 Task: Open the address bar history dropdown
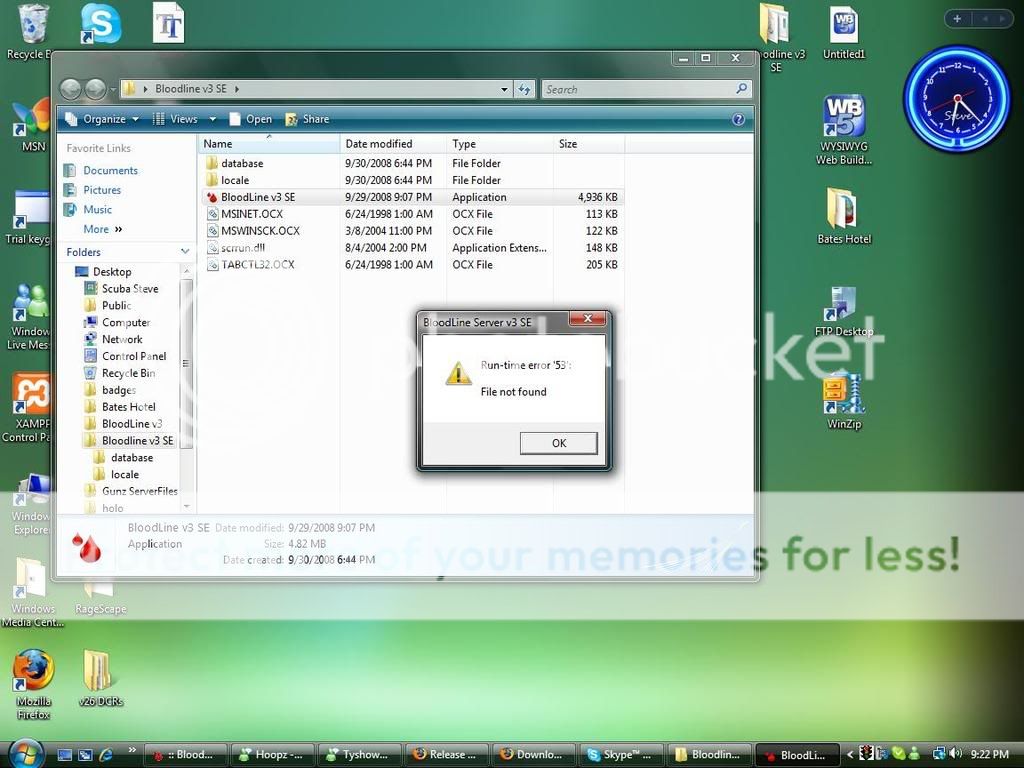[504, 89]
